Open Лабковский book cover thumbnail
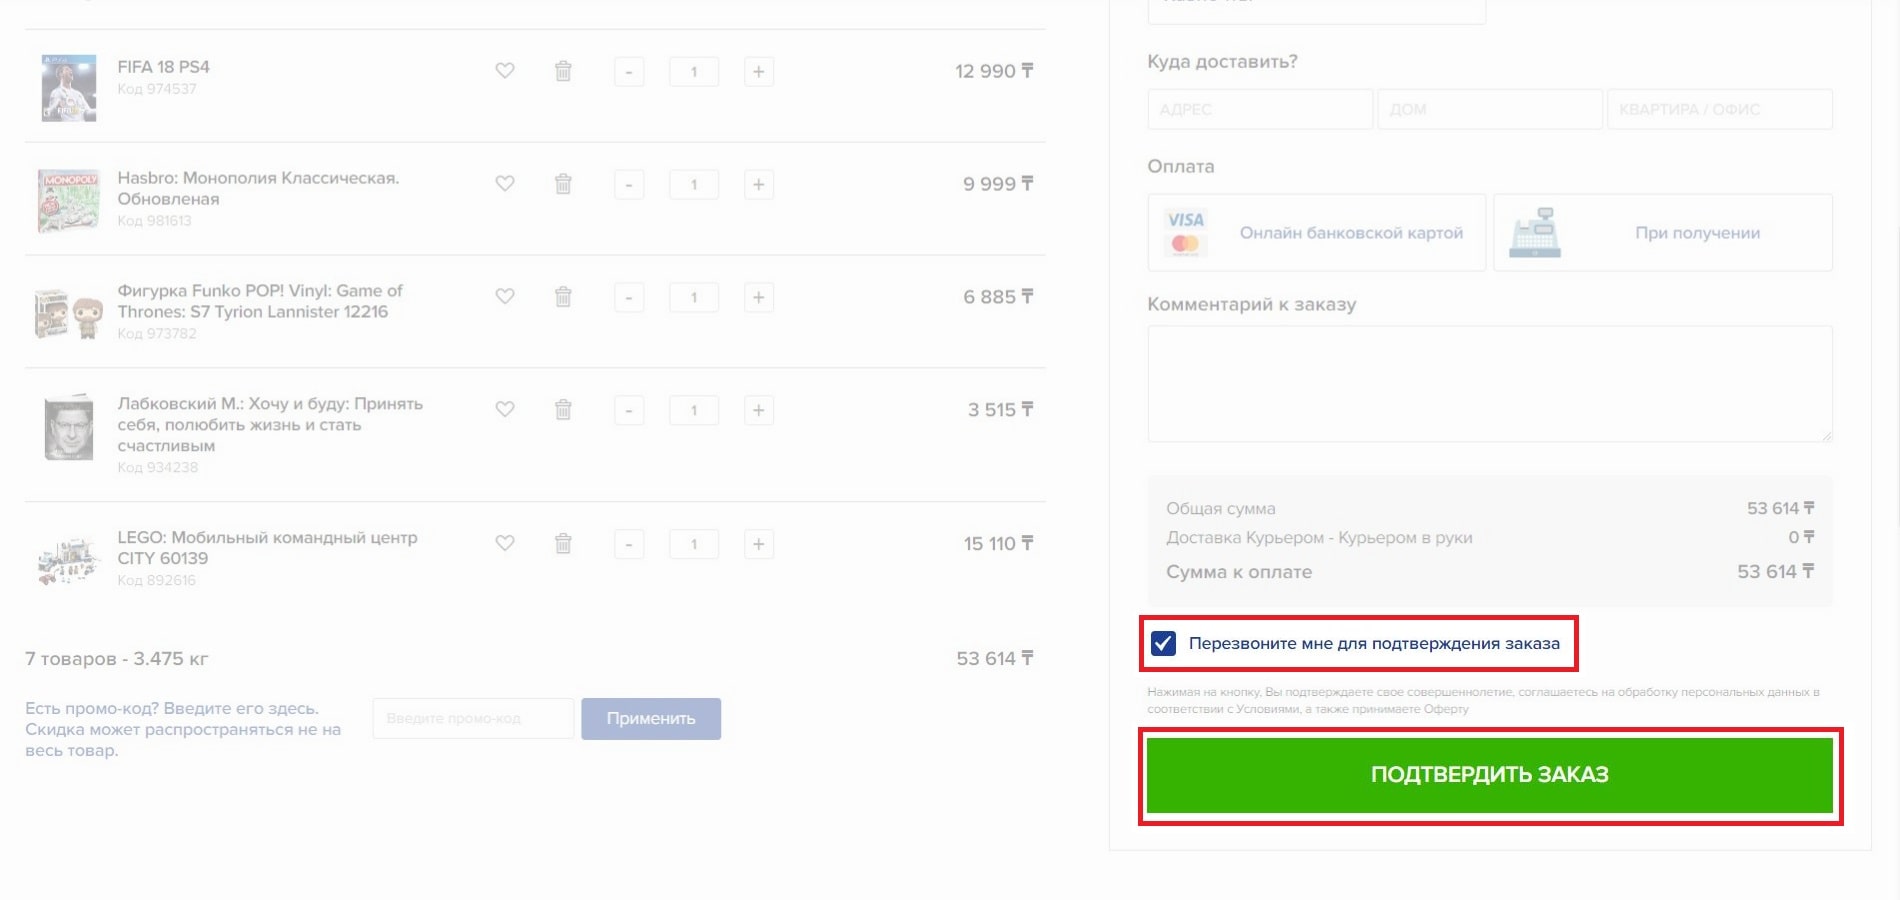The width and height of the screenshot is (1900, 900). click(69, 427)
